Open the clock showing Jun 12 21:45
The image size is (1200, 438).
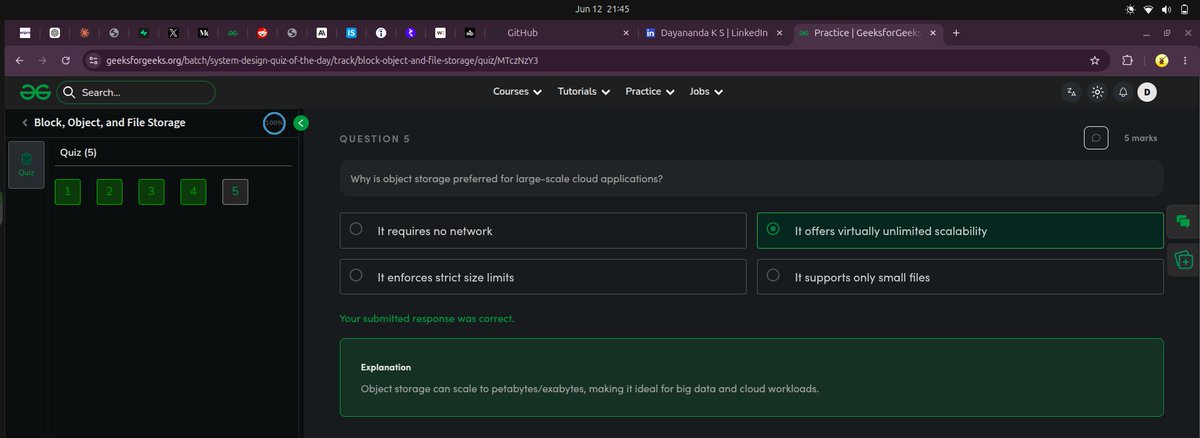(x=601, y=9)
